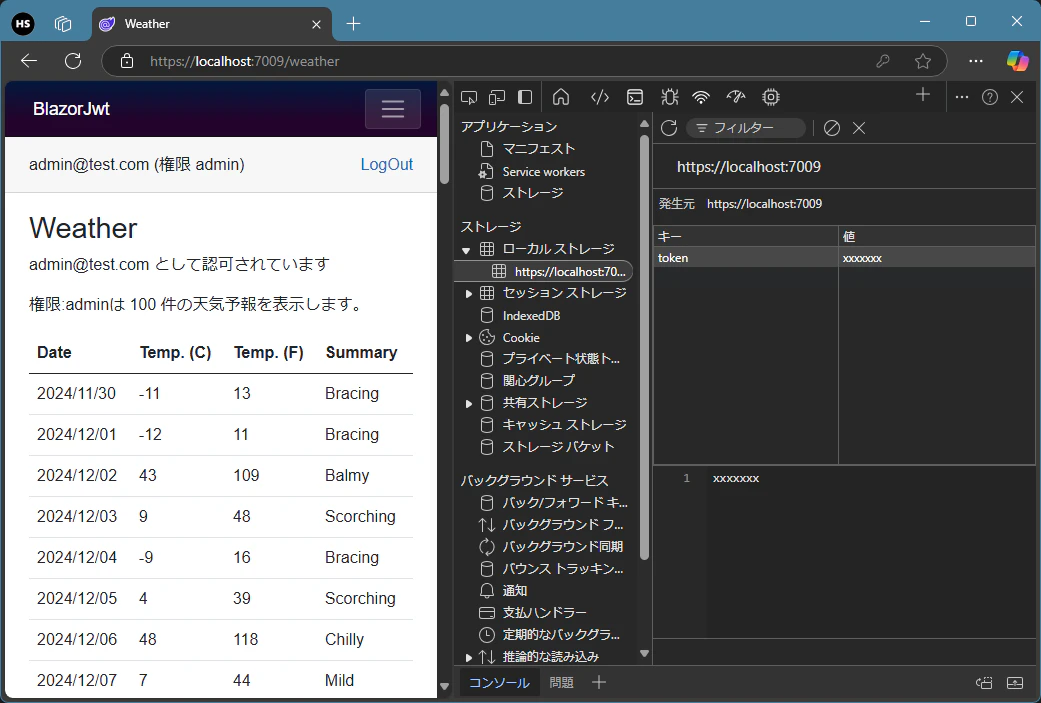Select the token key cell
Screen dimensions: 1041x703
pos(746,258)
